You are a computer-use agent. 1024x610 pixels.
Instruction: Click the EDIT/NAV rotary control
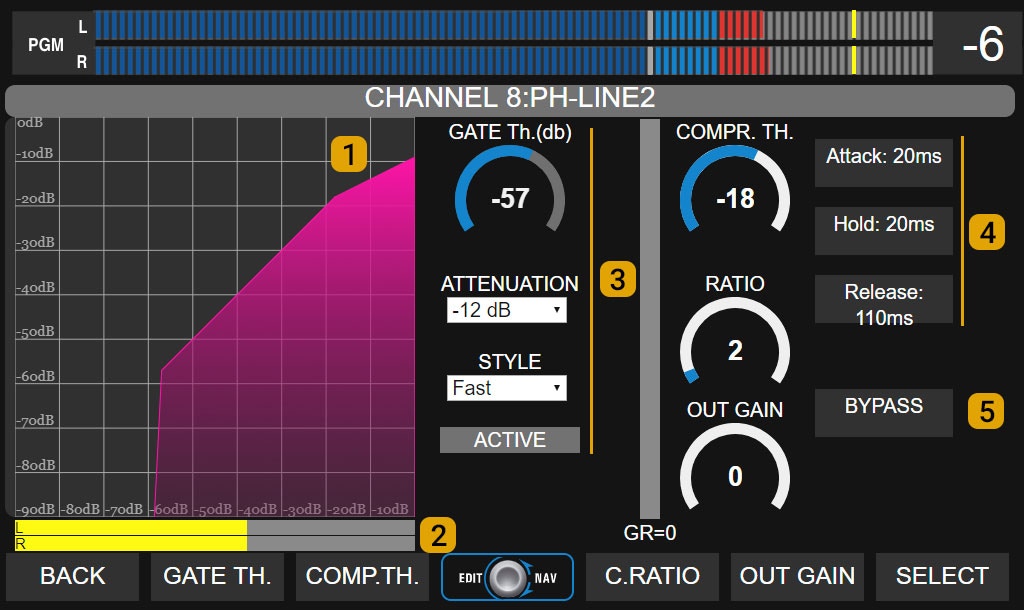tap(507, 577)
